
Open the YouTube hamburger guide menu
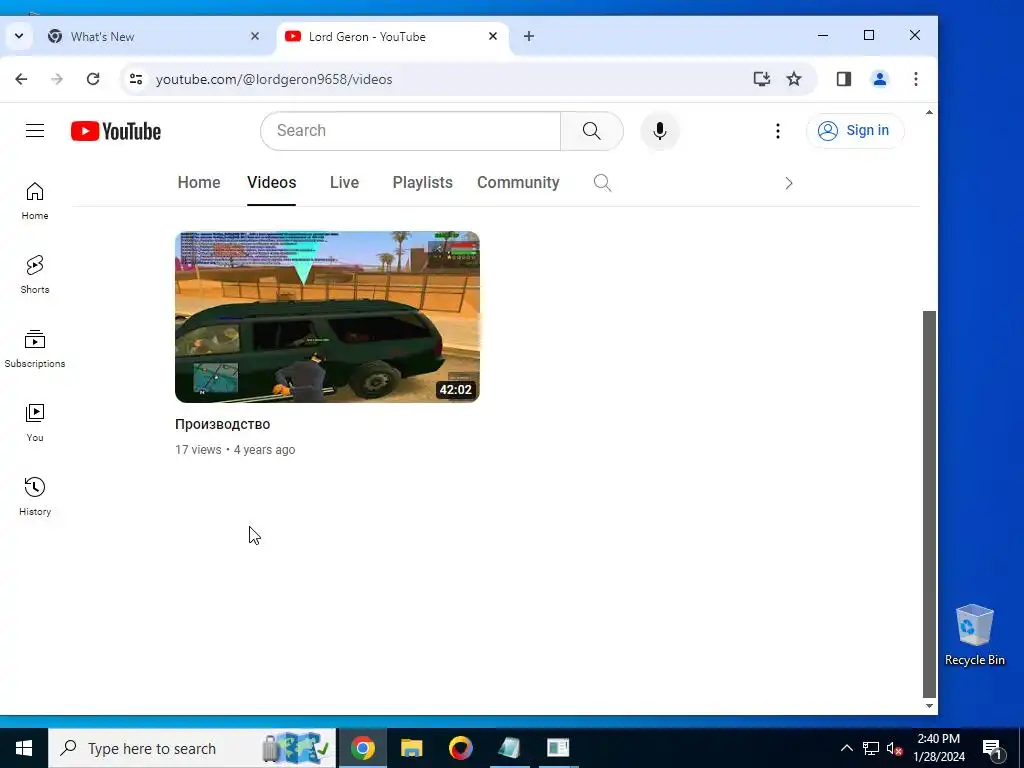35,131
